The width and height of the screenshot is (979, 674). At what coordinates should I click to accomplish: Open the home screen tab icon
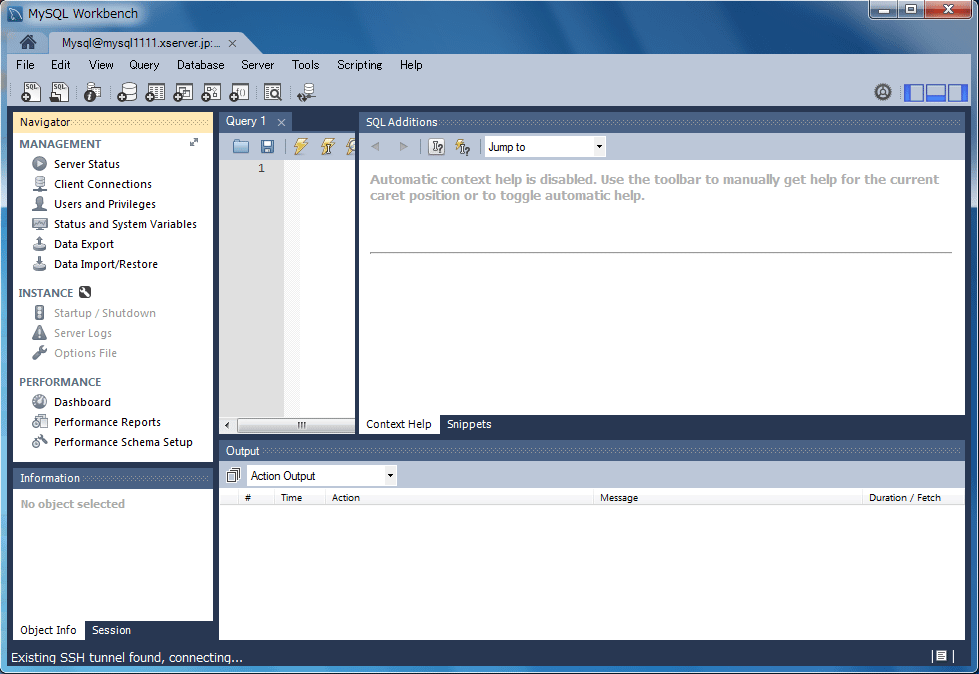pos(27,42)
